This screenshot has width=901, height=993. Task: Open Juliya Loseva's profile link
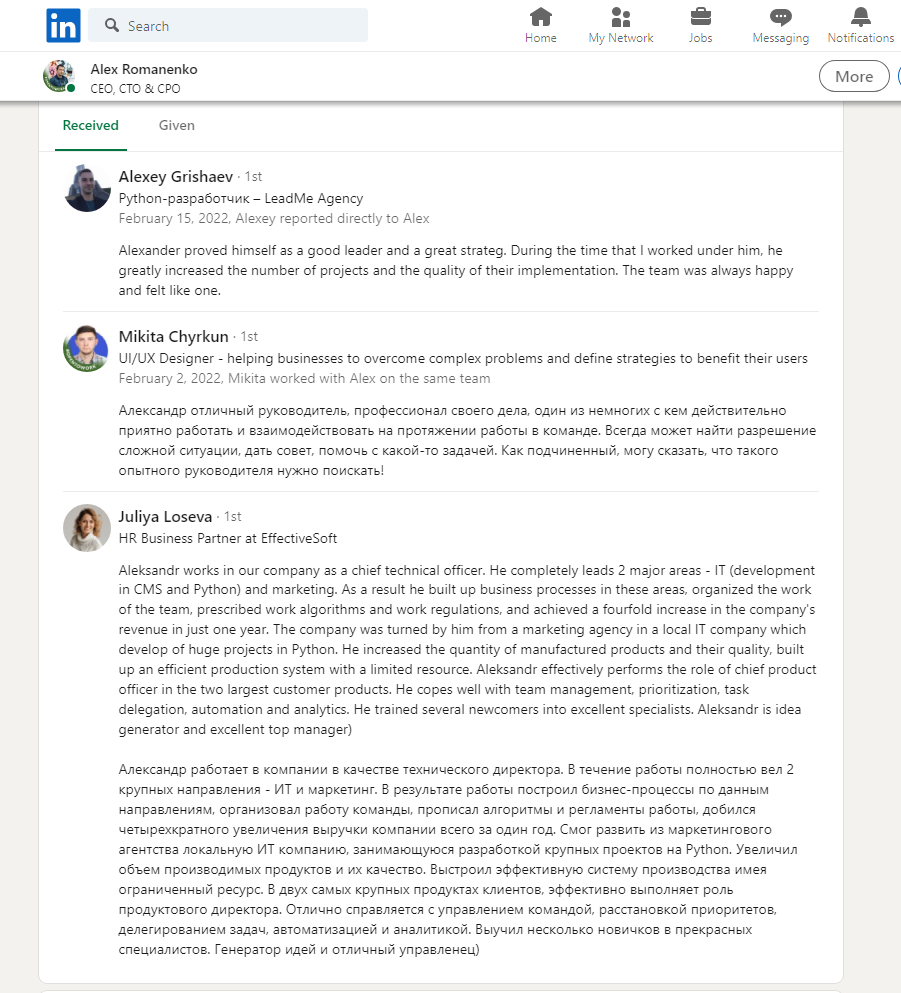pyautogui.click(x=165, y=517)
